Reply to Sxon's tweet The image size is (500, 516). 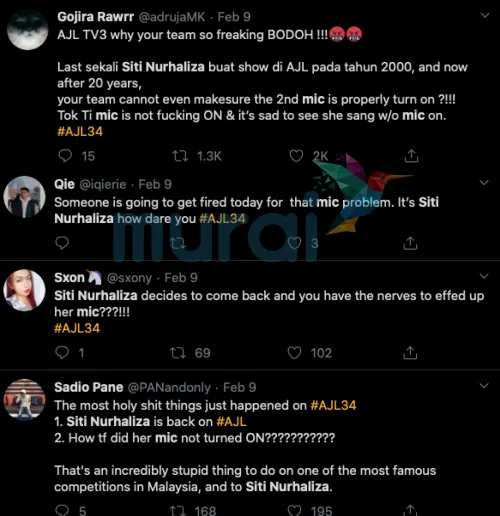62,353
